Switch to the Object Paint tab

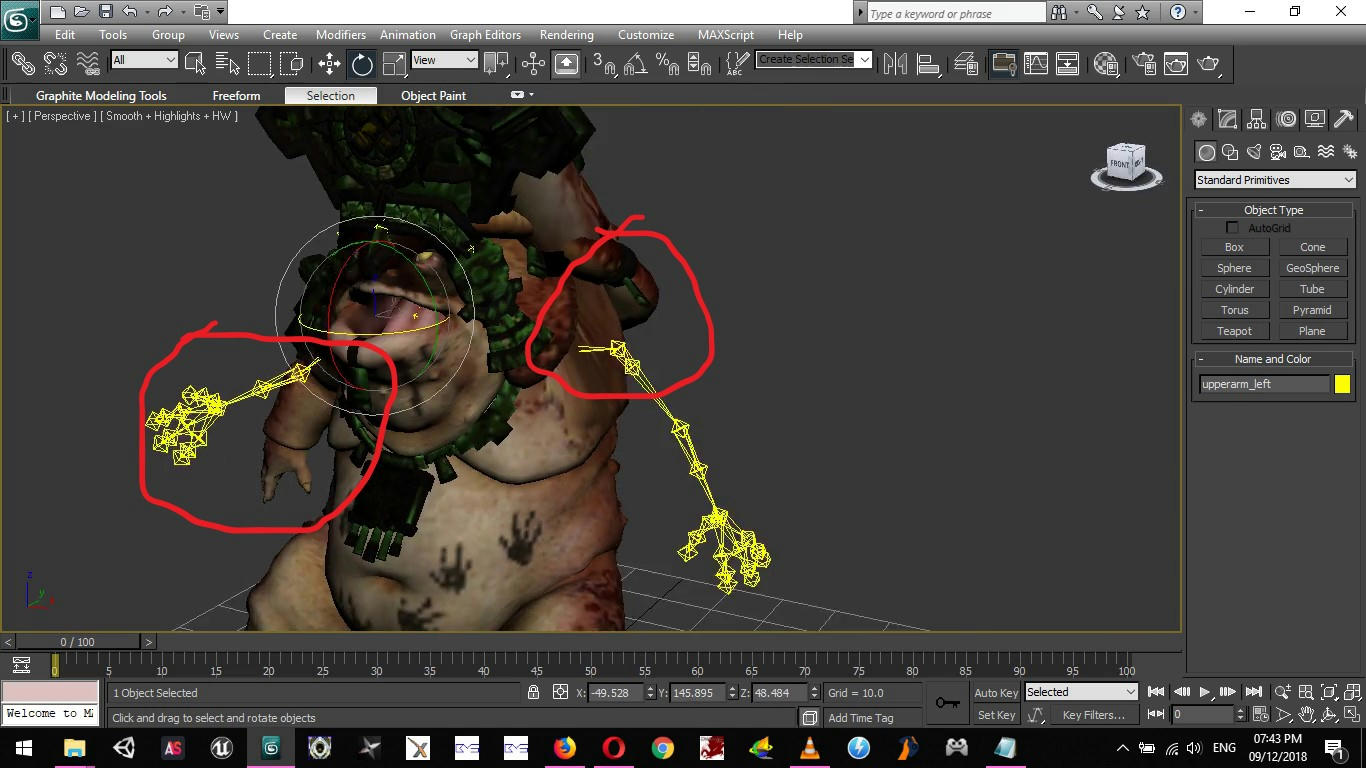tap(433, 96)
